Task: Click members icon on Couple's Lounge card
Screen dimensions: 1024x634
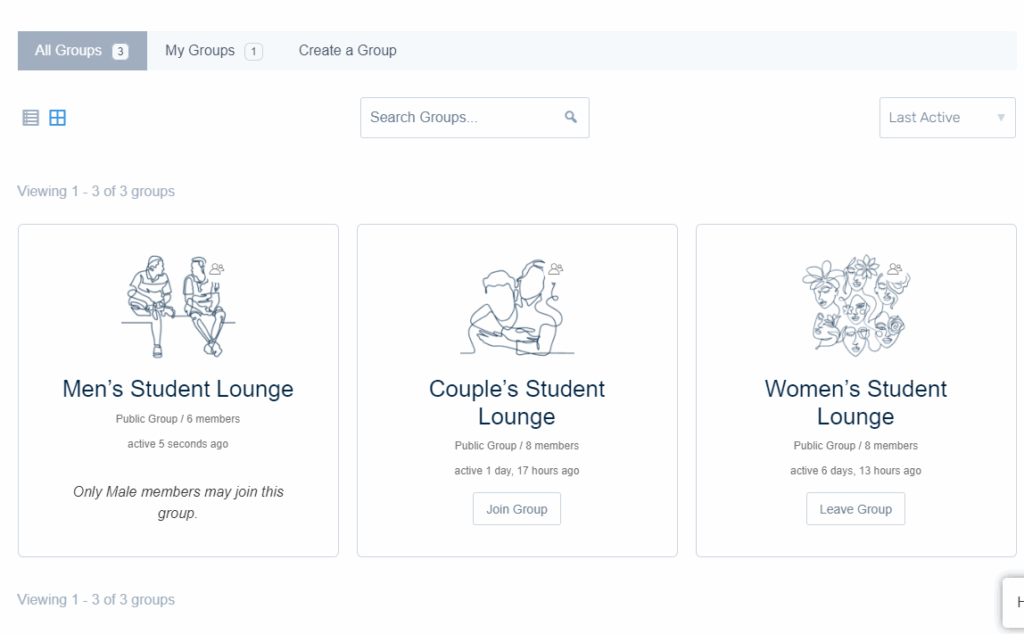Action: pyautogui.click(x=556, y=268)
